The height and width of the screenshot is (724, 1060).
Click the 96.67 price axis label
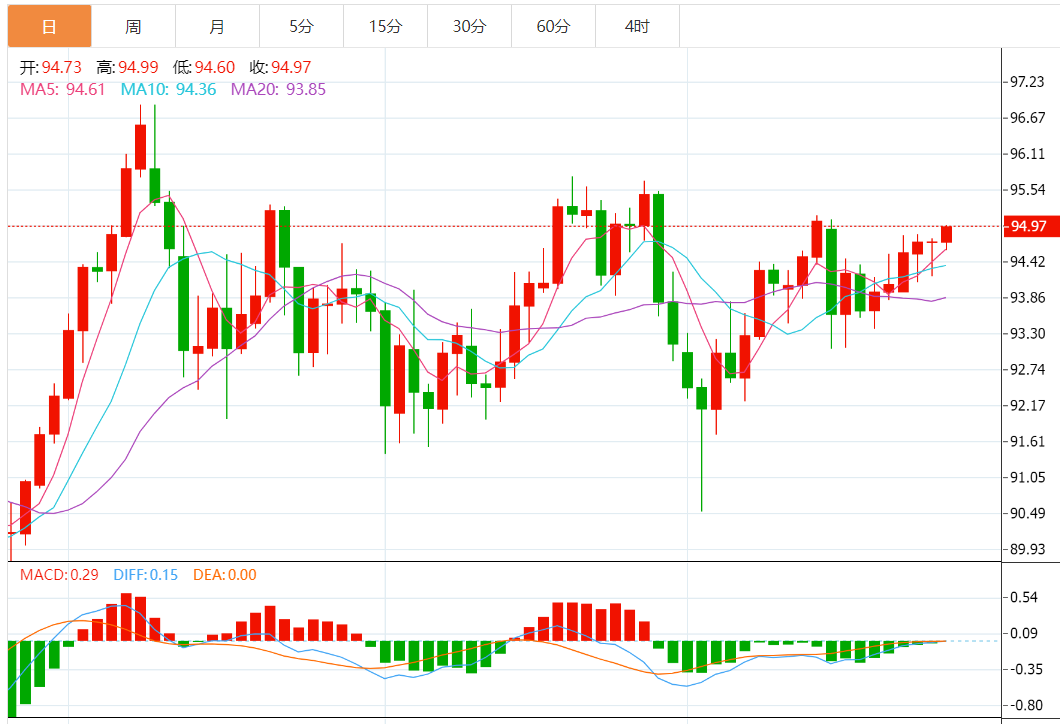point(1027,118)
